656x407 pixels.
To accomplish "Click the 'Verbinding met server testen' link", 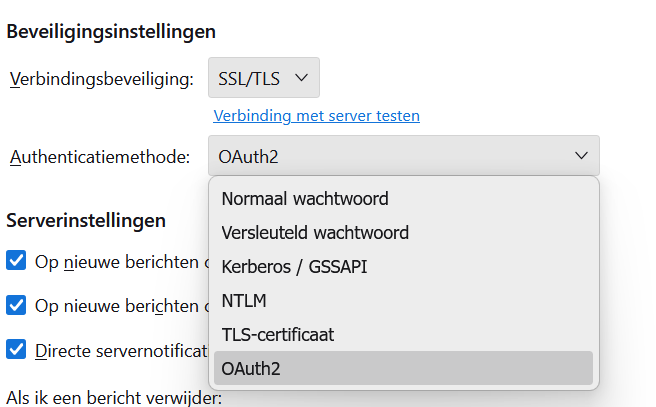I will point(316,116).
